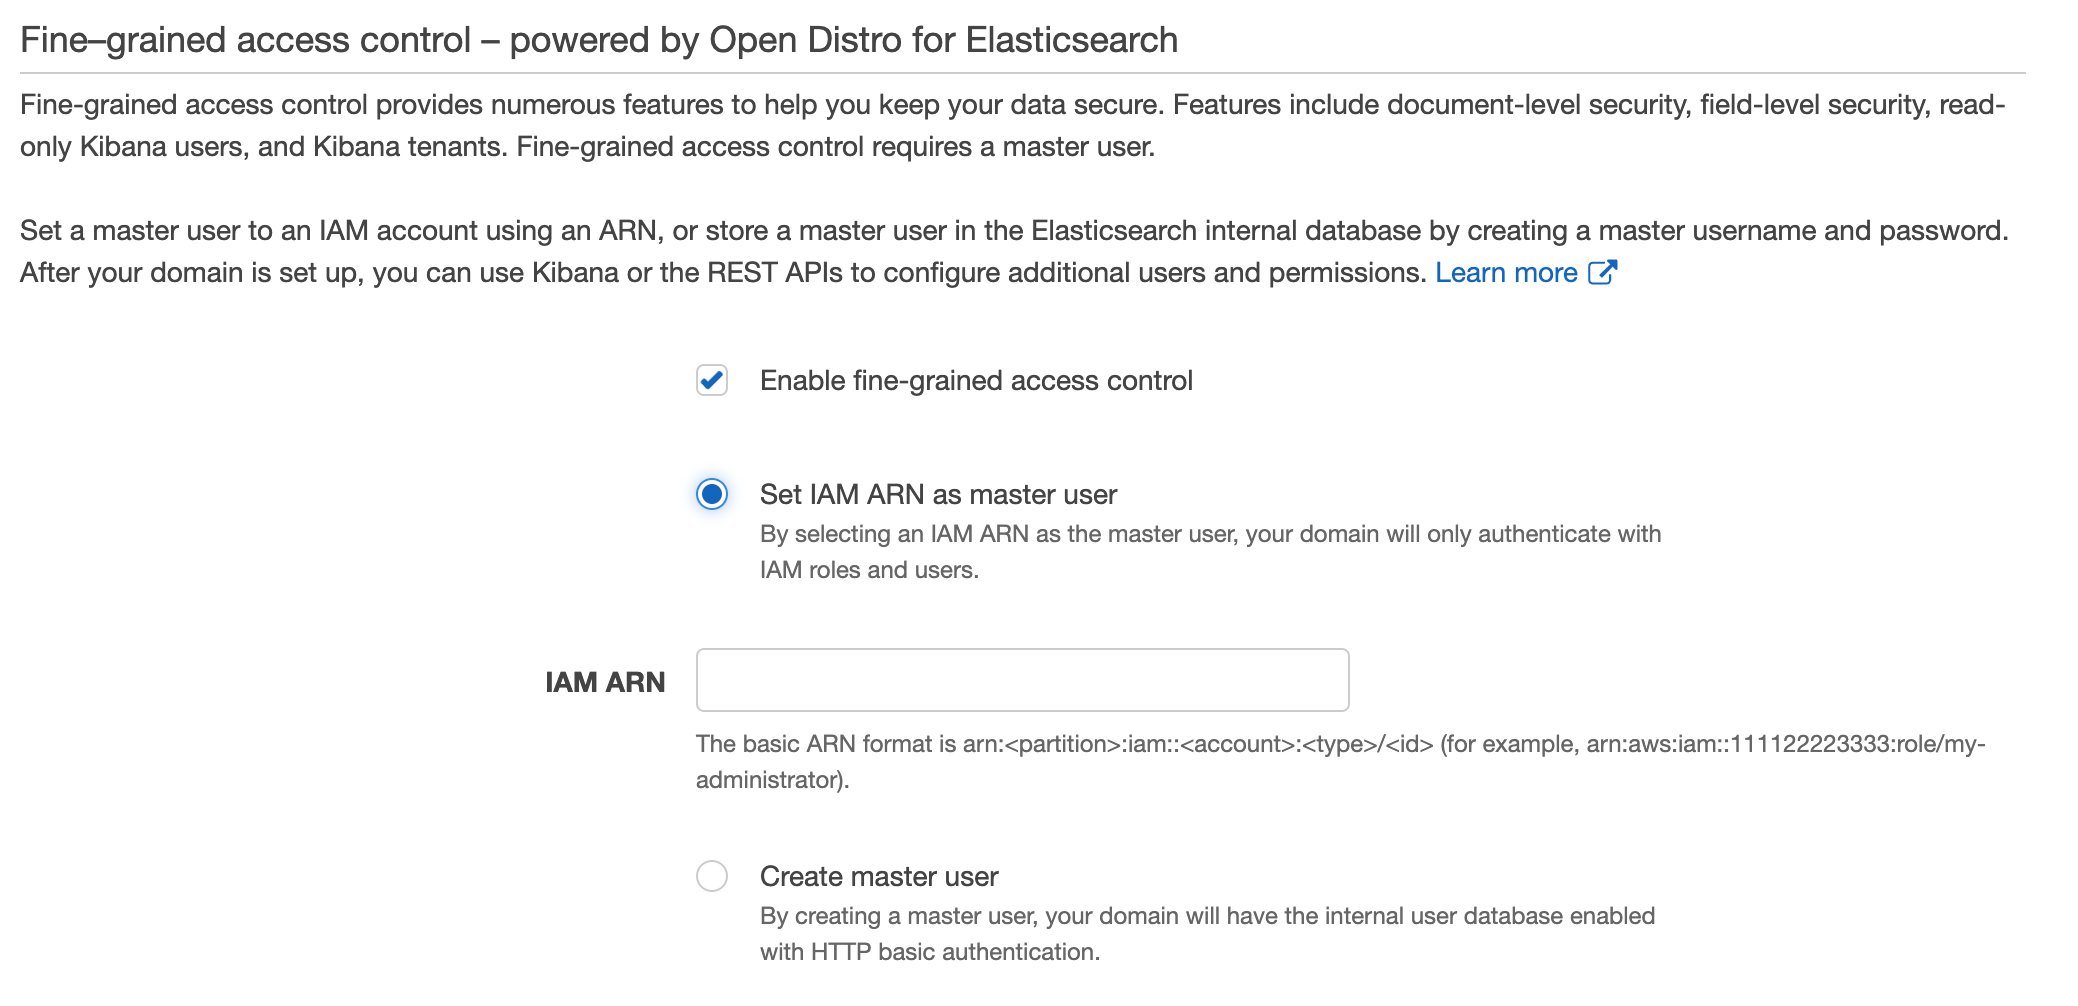The image size is (2078, 1006).
Task: Click the basic ARN format hint text
Action: [x=1064, y=744]
